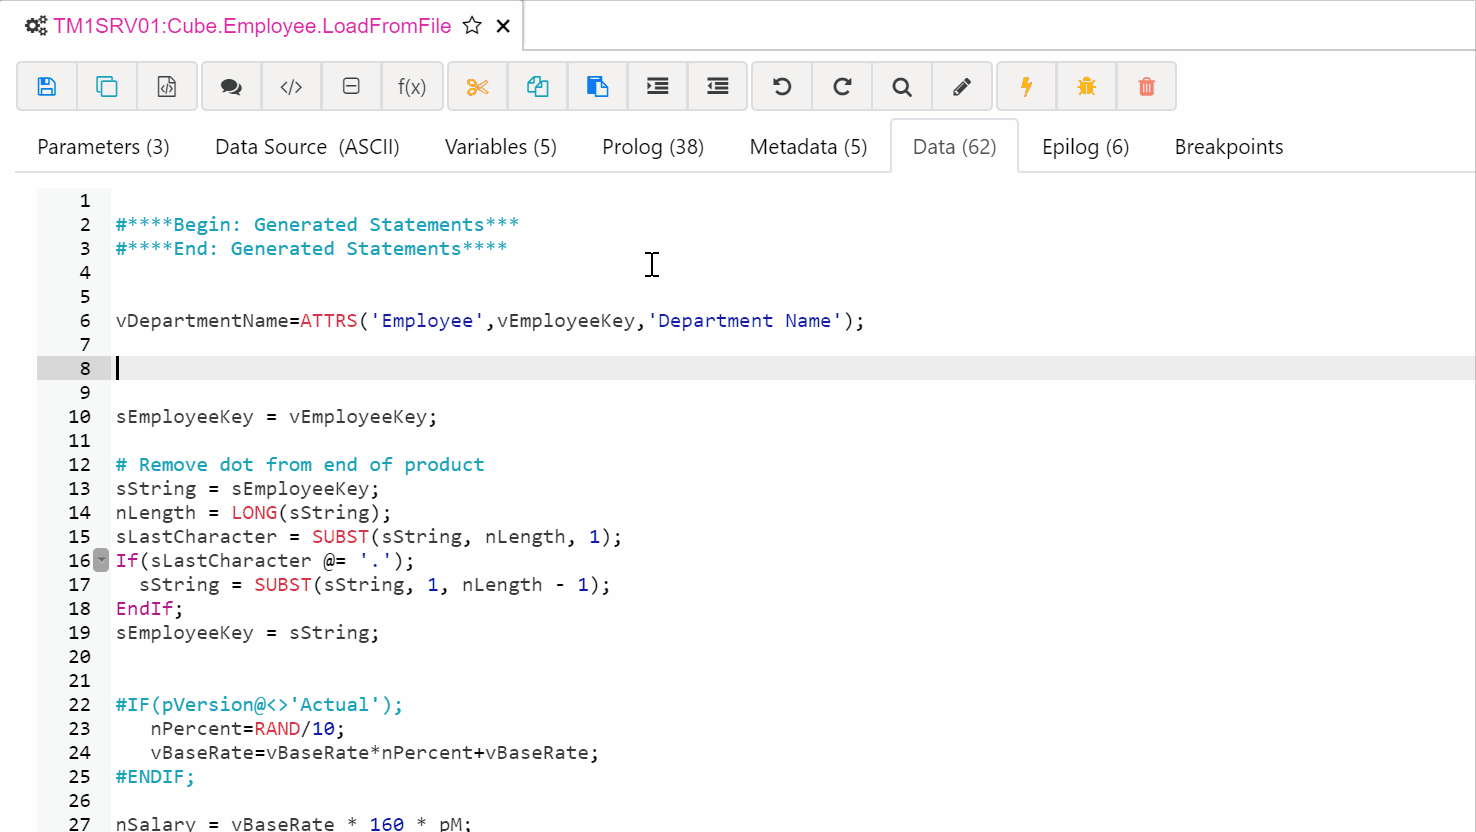Click line number 10 in the gutter

pyautogui.click(x=80, y=416)
